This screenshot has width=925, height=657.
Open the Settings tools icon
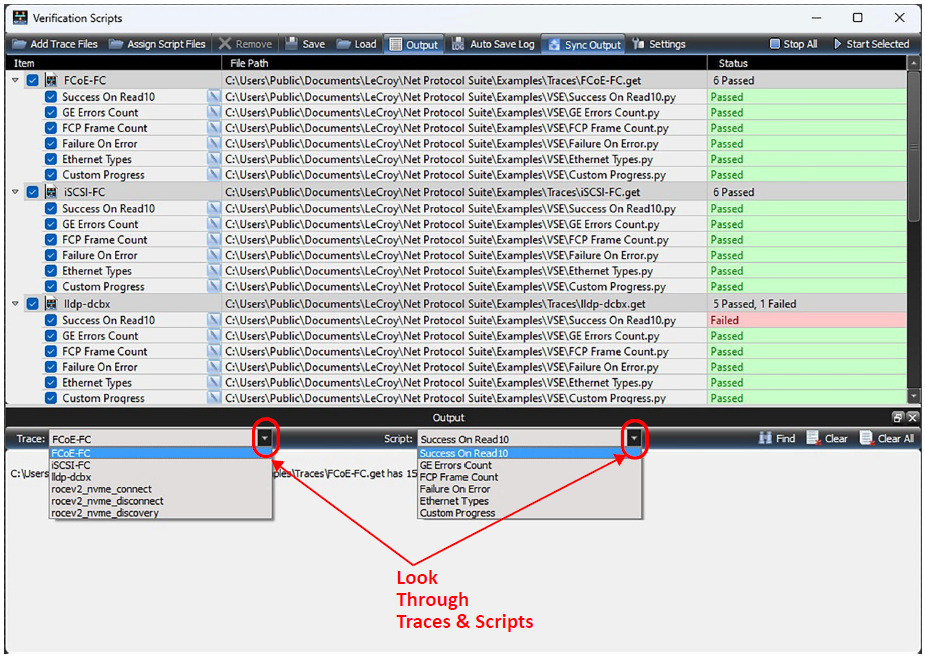coord(638,44)
